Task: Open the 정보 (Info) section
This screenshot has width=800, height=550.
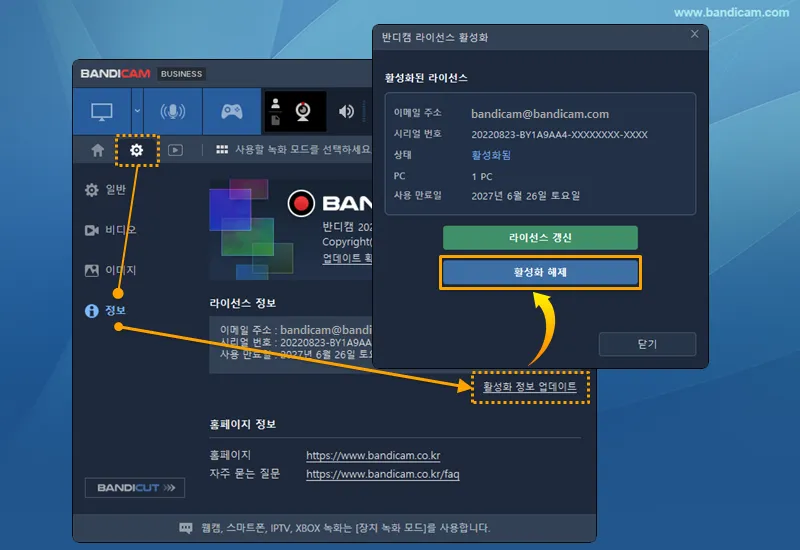Action: pyautogui.click(x=105, y=310)
